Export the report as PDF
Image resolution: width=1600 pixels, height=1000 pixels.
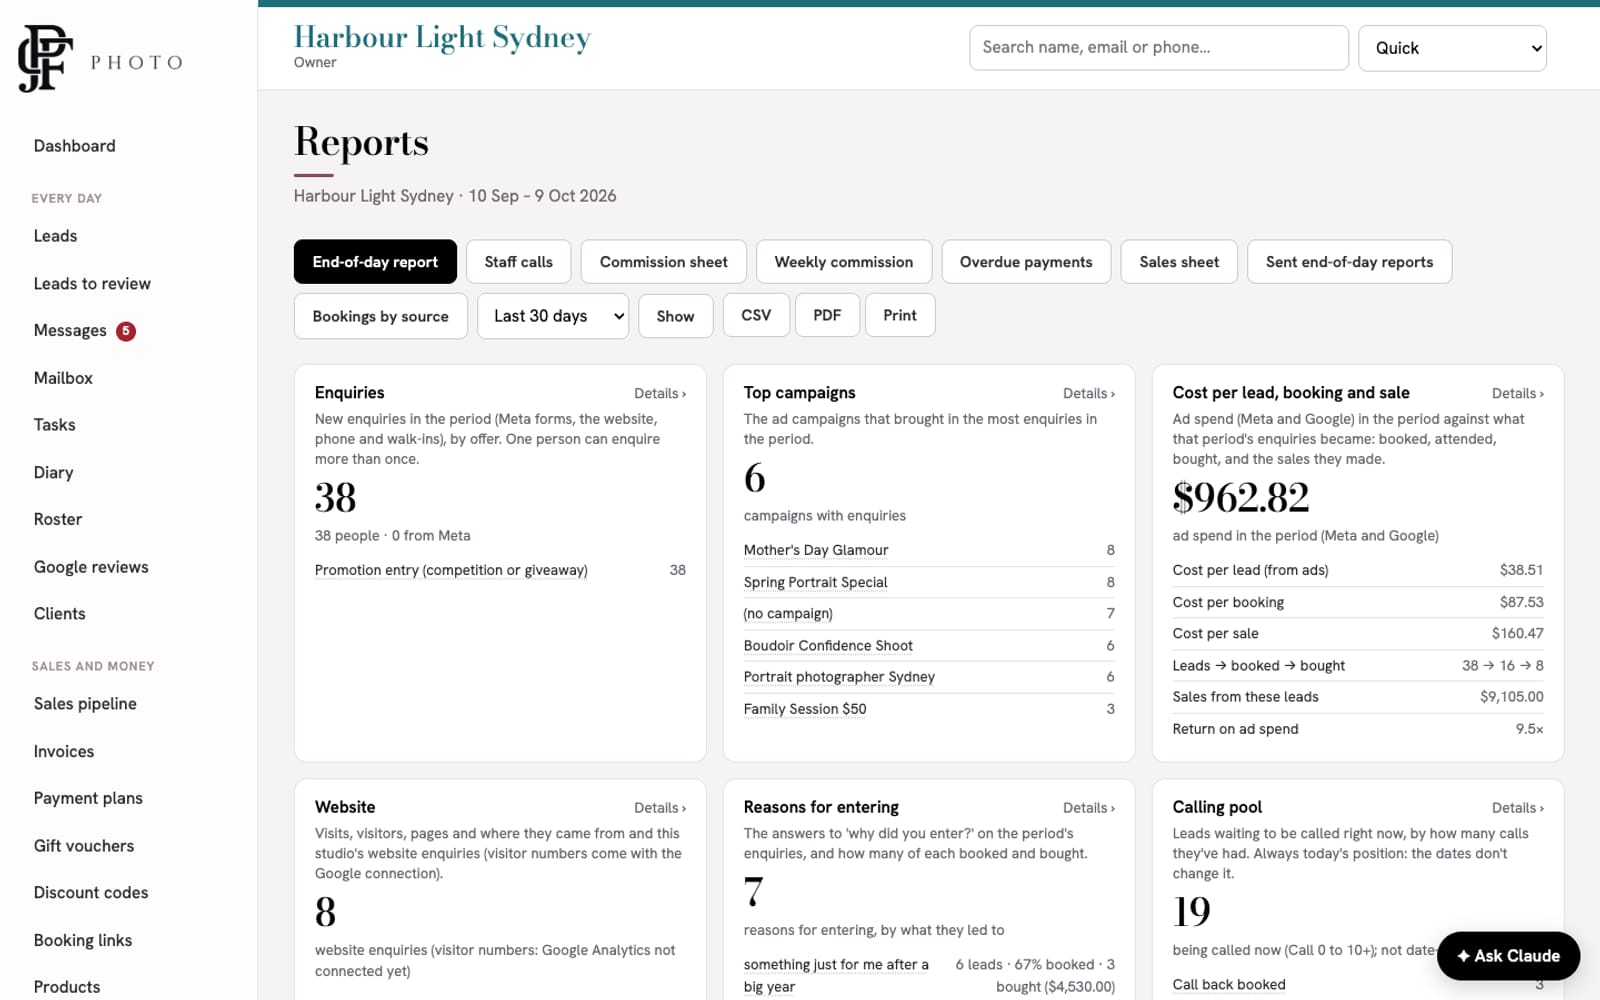pyautogui.click(x=827, y=315)
